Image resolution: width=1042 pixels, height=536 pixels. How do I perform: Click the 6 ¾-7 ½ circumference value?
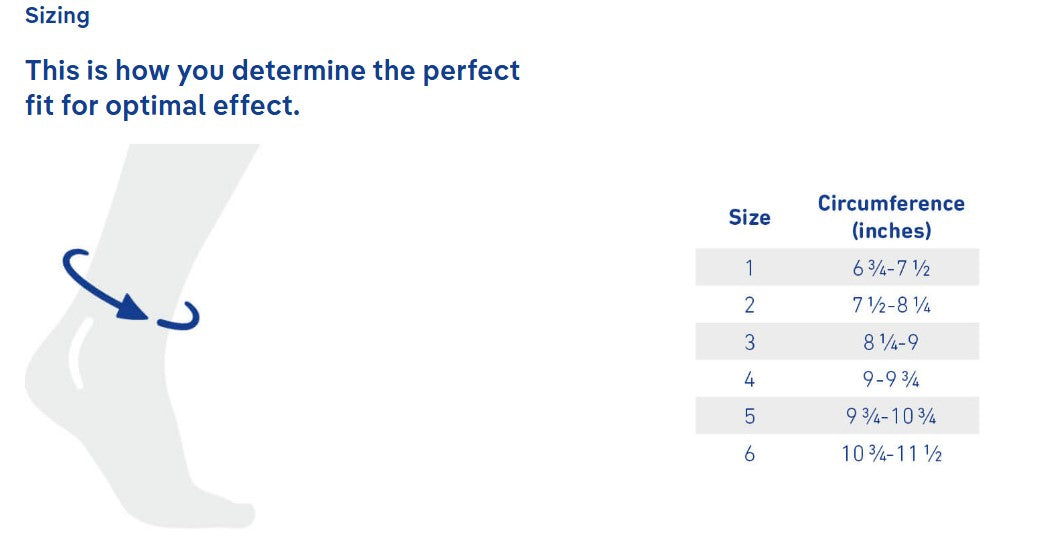[x=891, y=268]
